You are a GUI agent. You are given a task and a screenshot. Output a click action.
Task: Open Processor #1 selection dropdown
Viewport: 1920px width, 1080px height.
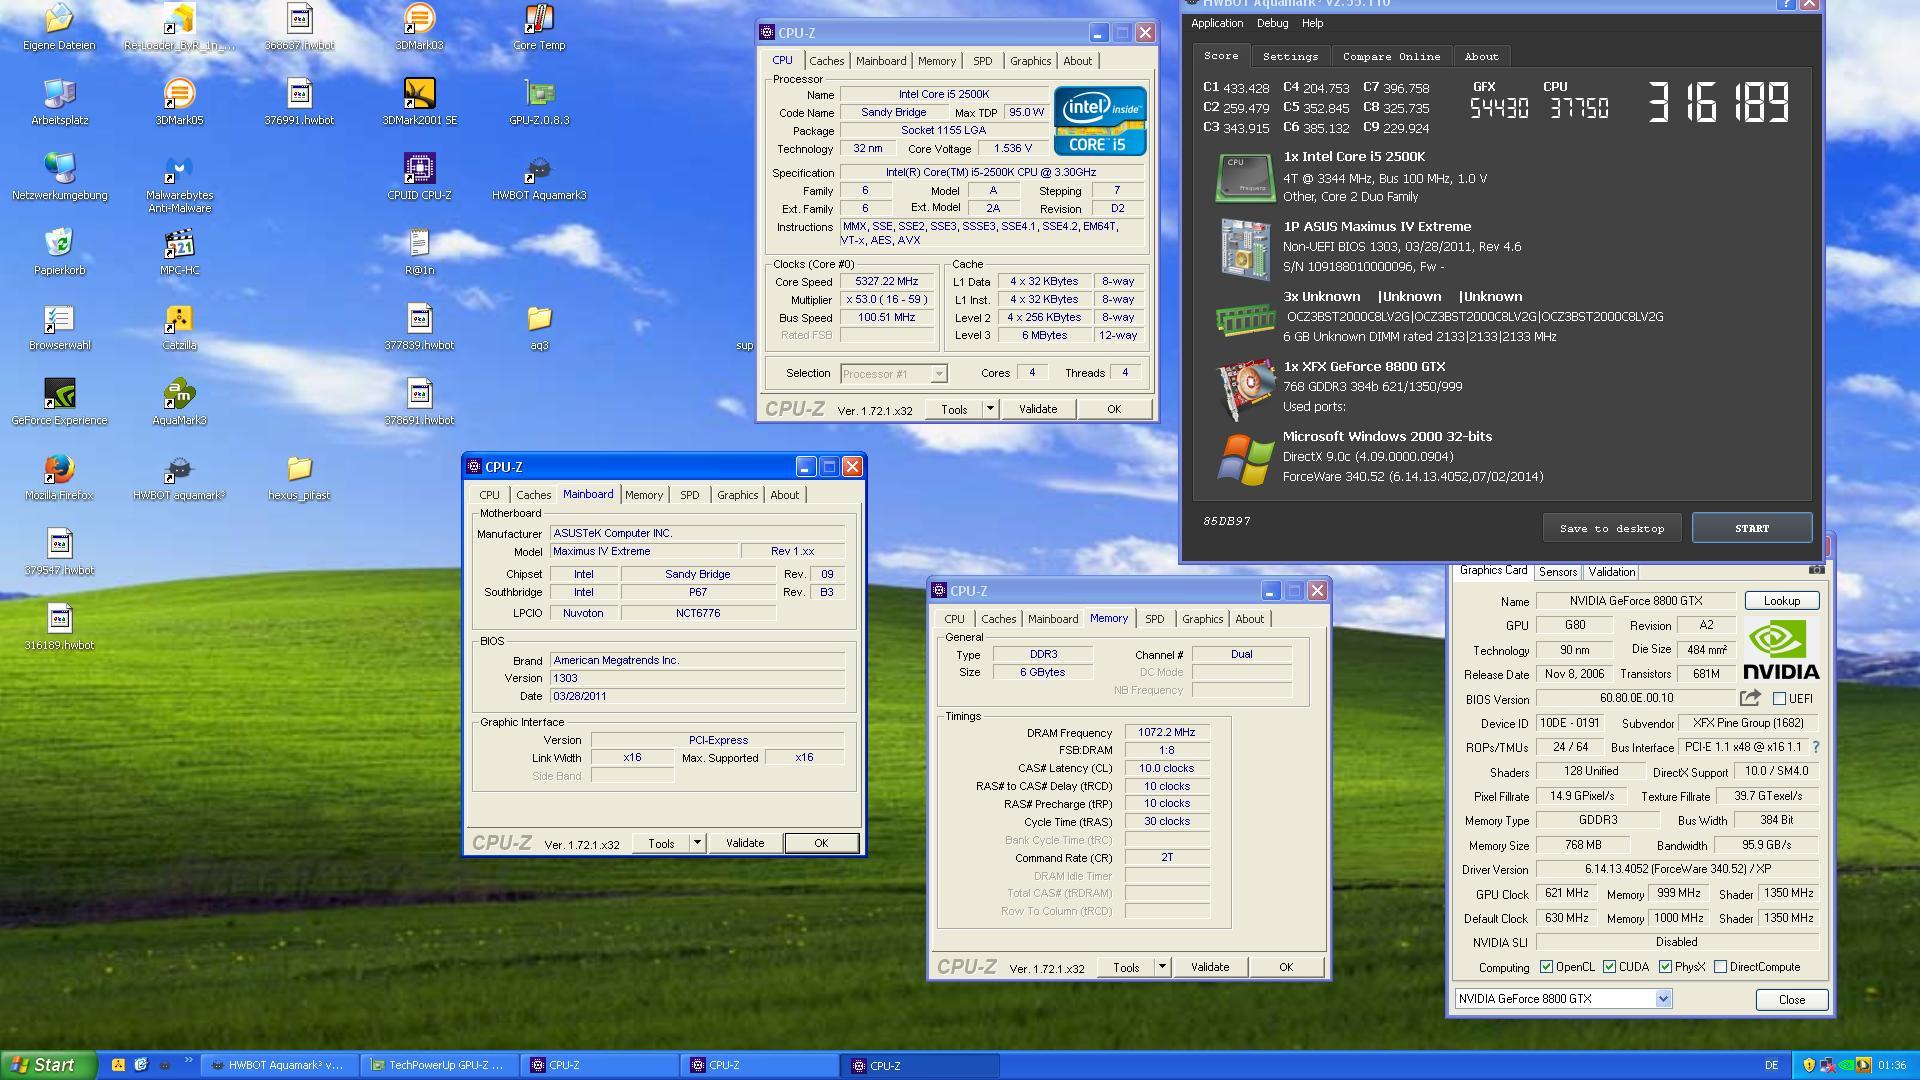(x=938, y=374)
